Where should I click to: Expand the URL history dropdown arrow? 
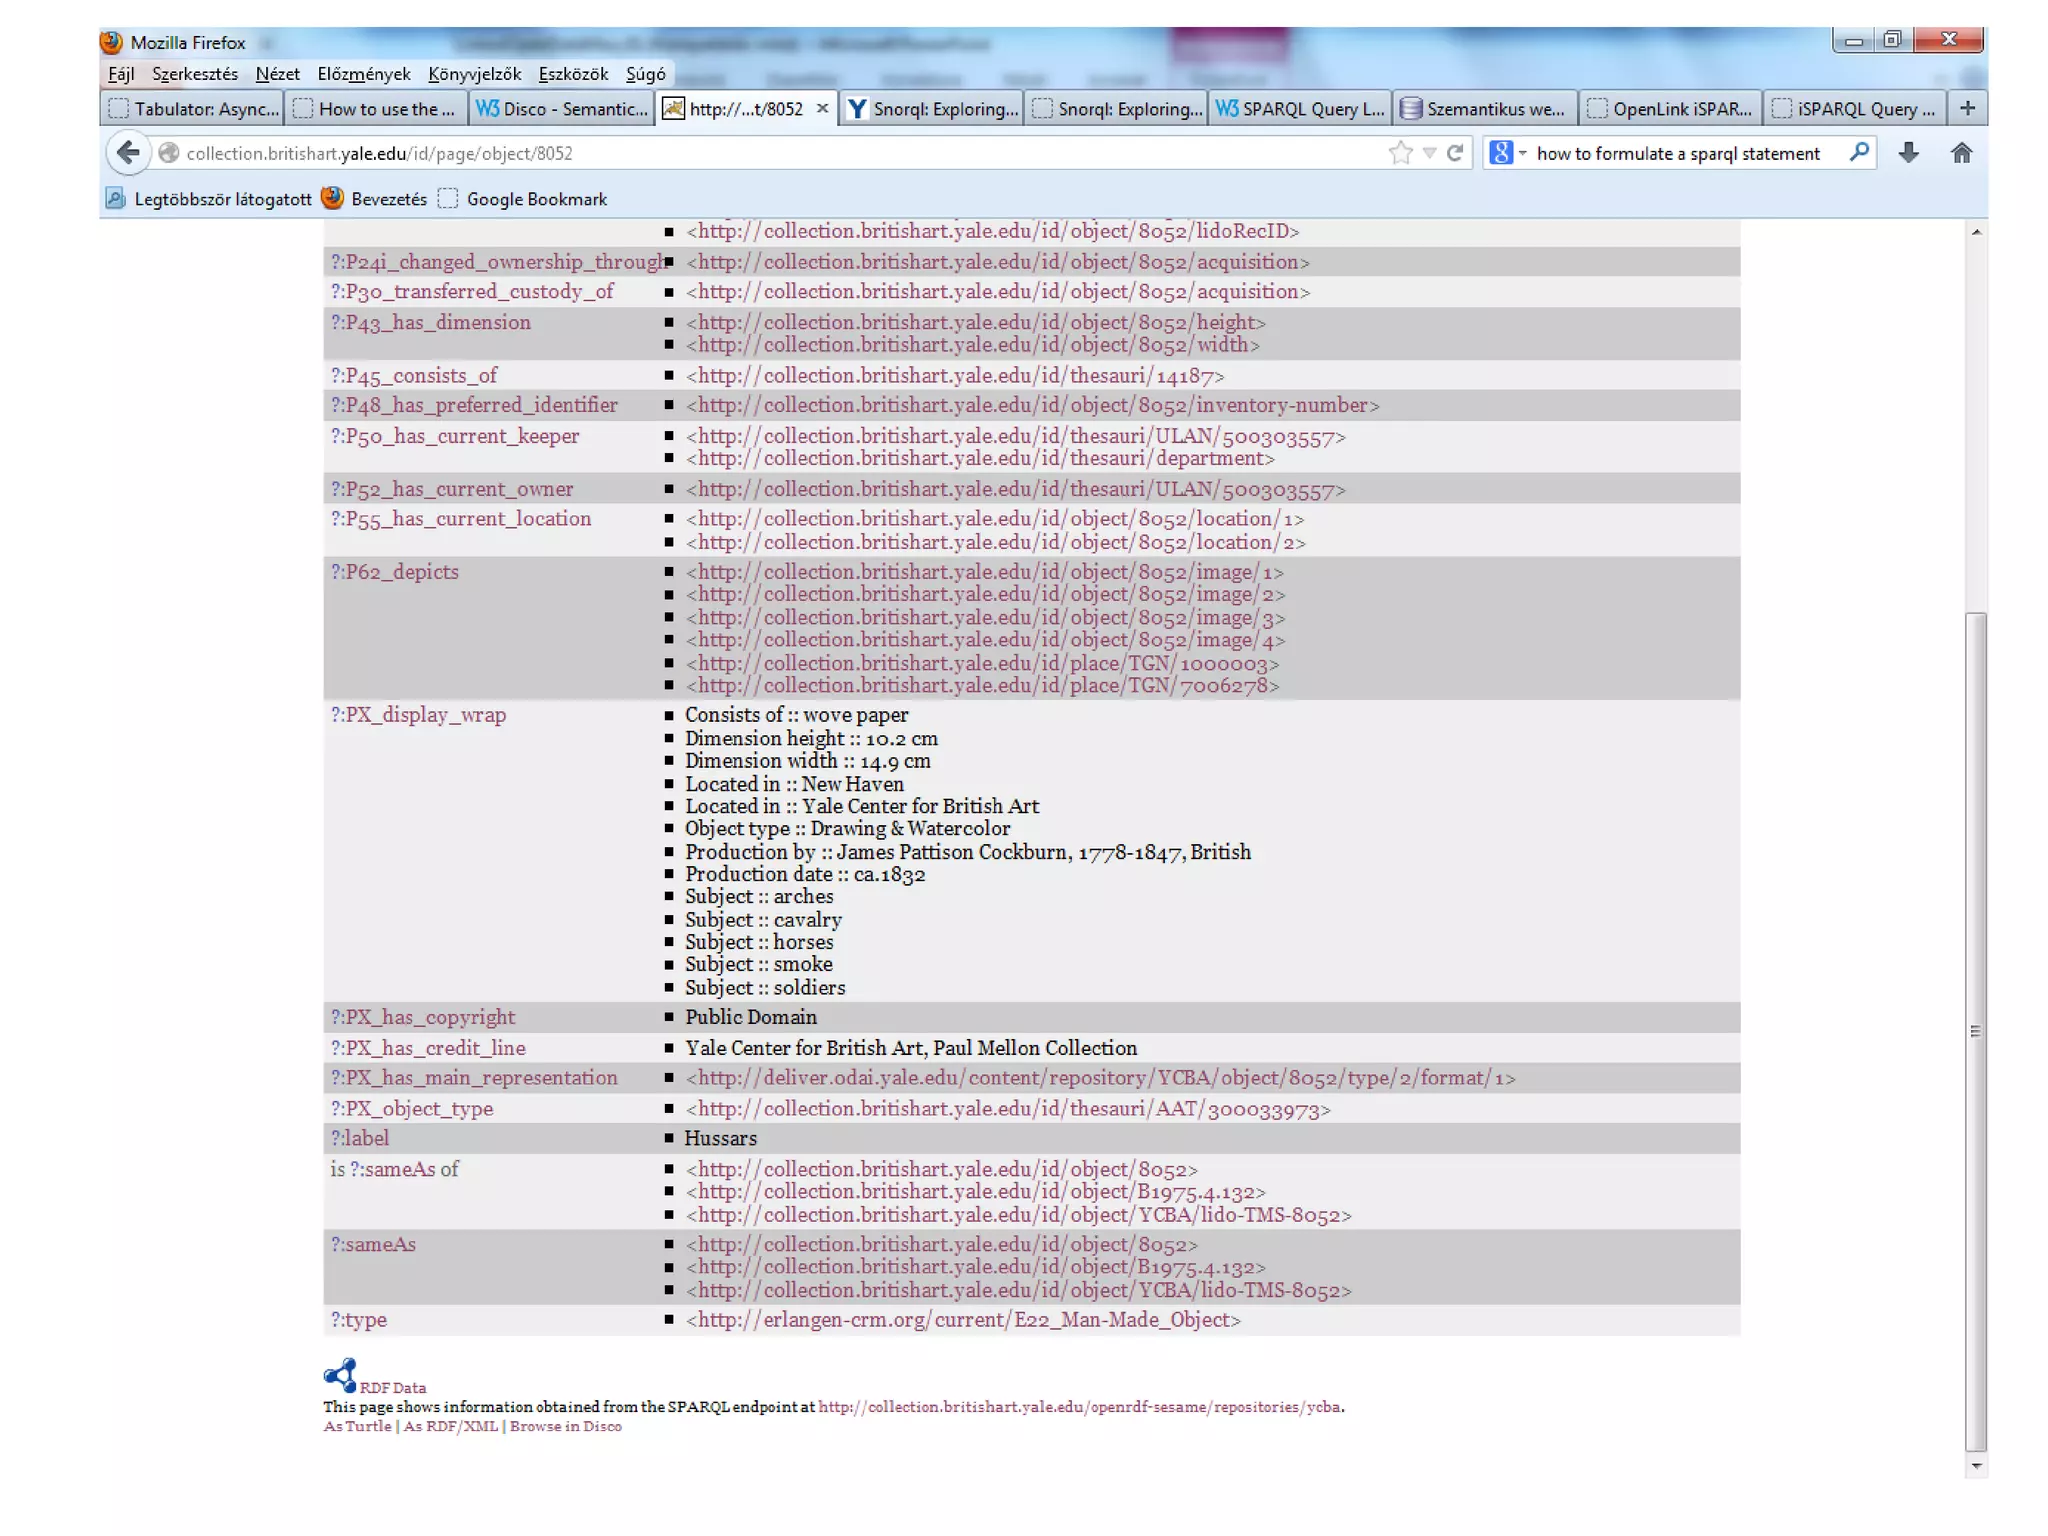click(1429, 153)
